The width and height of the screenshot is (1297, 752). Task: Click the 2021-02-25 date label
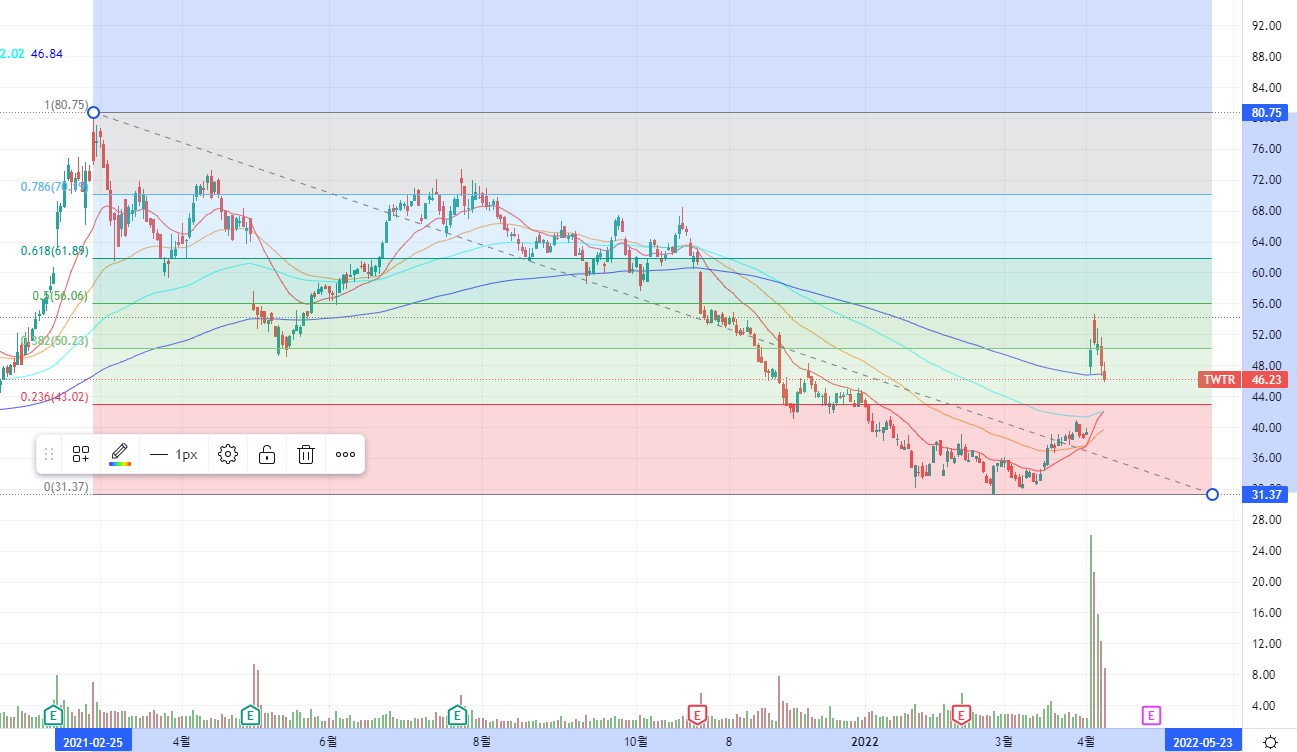[93, 742]
